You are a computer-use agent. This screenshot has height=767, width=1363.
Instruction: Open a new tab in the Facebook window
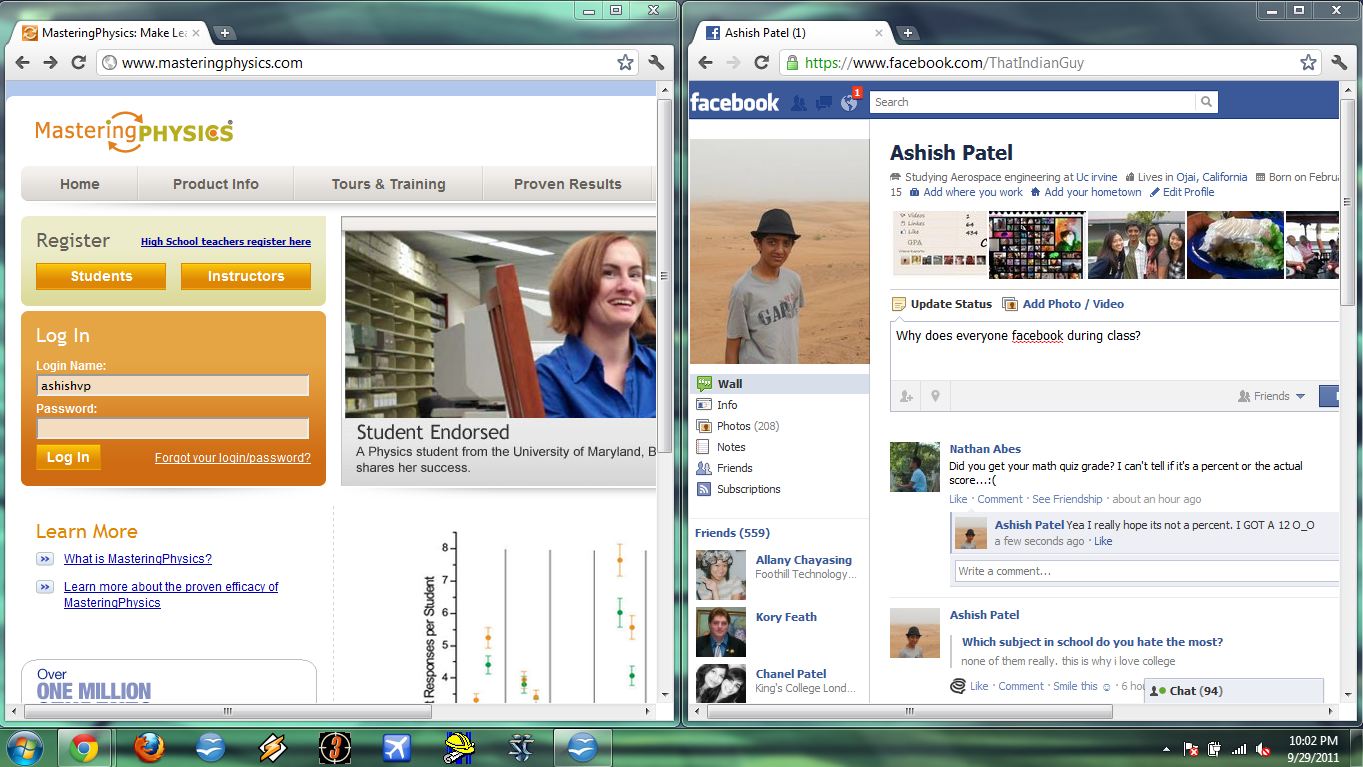tap(907, 33)
